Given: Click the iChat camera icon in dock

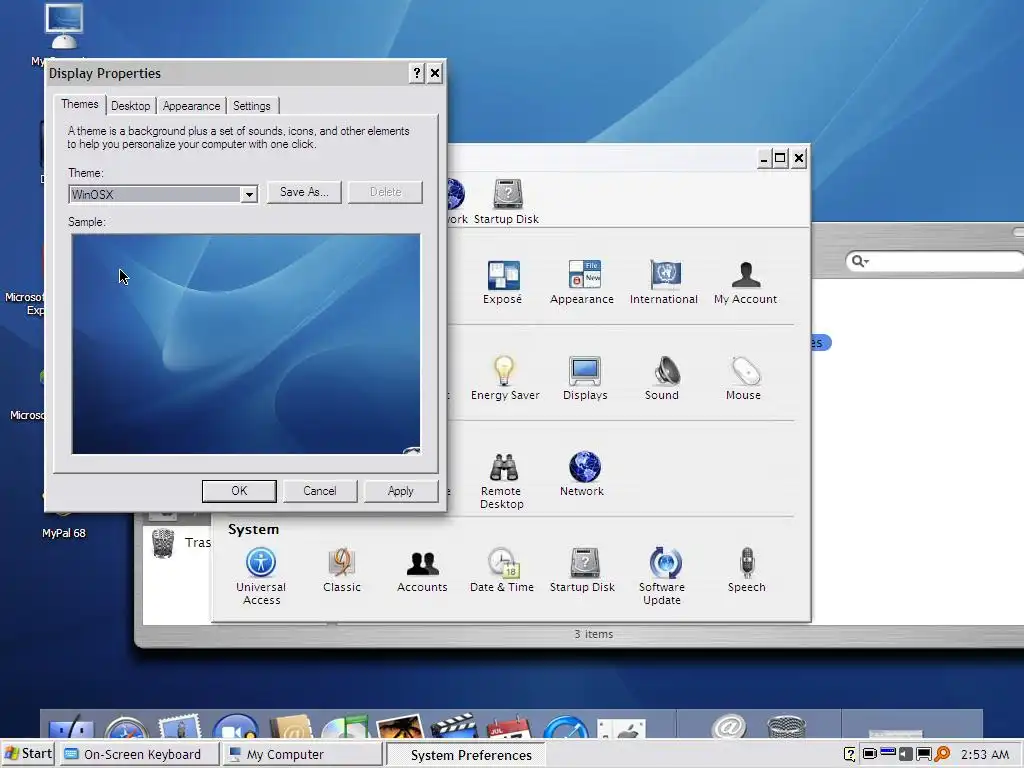Looking at the screenshot, I should [236, 728].
